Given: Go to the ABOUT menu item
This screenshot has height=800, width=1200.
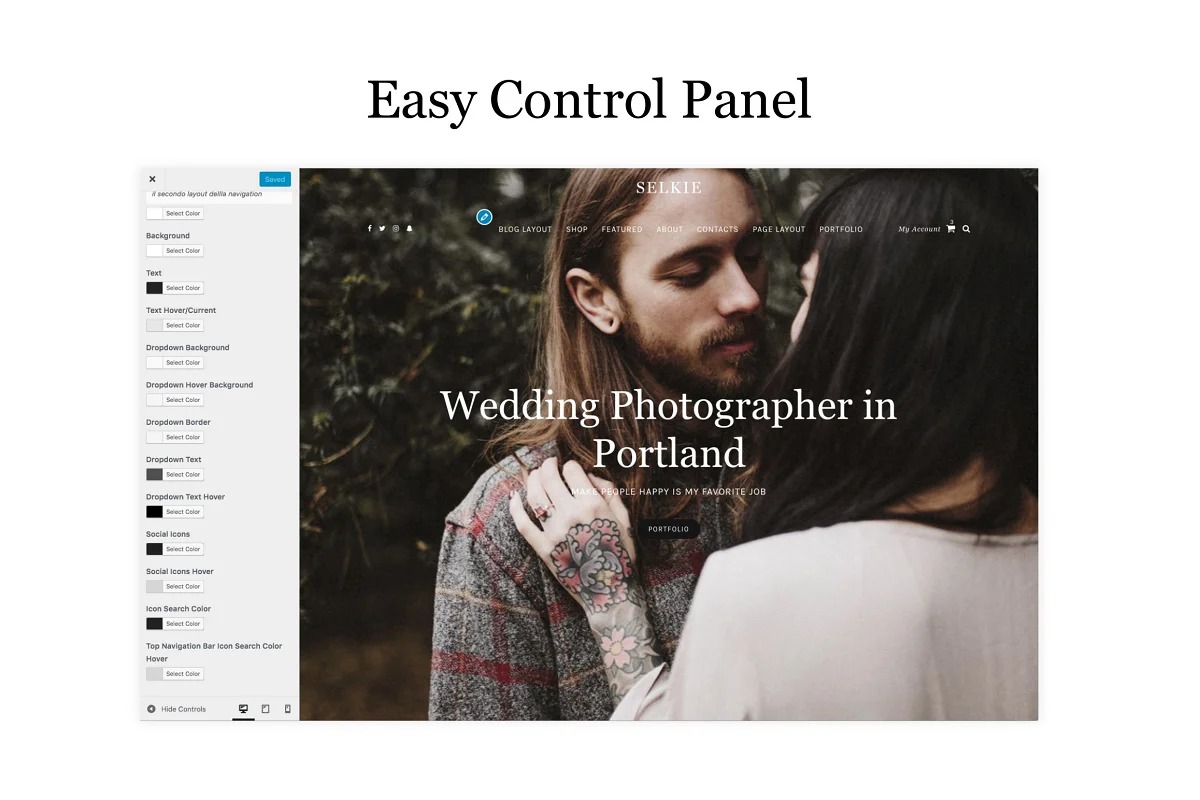Looking at the screenshot, I should (670, 229).
